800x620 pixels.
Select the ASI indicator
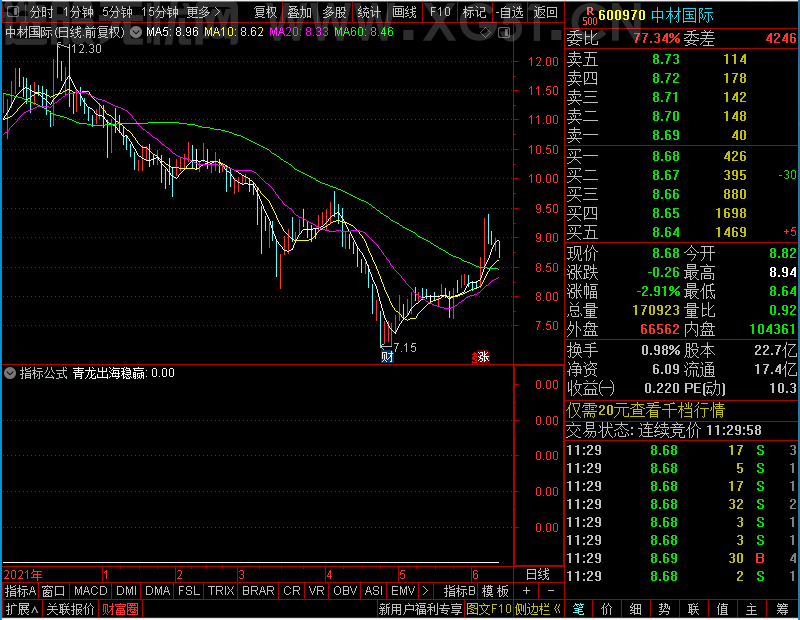point(373,591)
